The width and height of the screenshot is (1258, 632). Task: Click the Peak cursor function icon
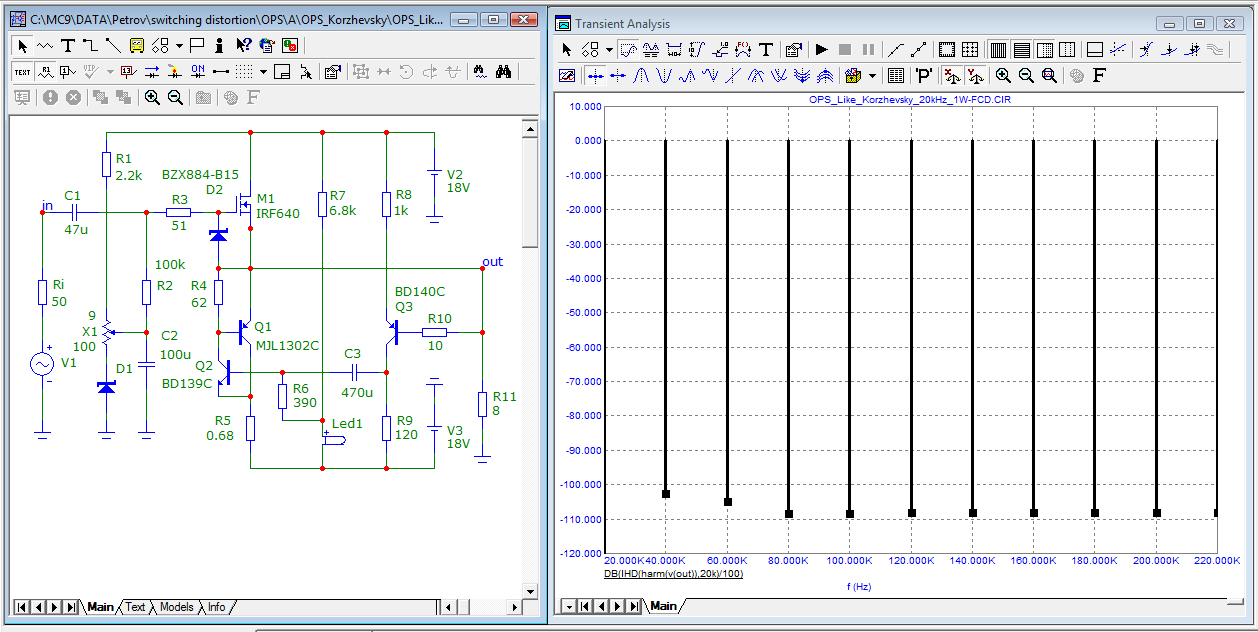[640, 75]
